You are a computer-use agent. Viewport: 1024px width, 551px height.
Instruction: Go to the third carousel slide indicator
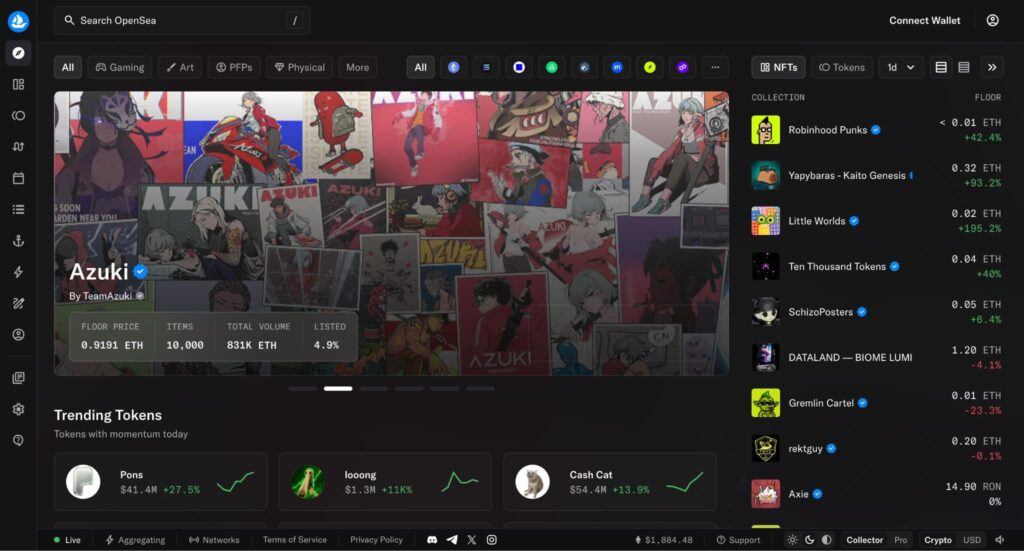tap(374, 388)
